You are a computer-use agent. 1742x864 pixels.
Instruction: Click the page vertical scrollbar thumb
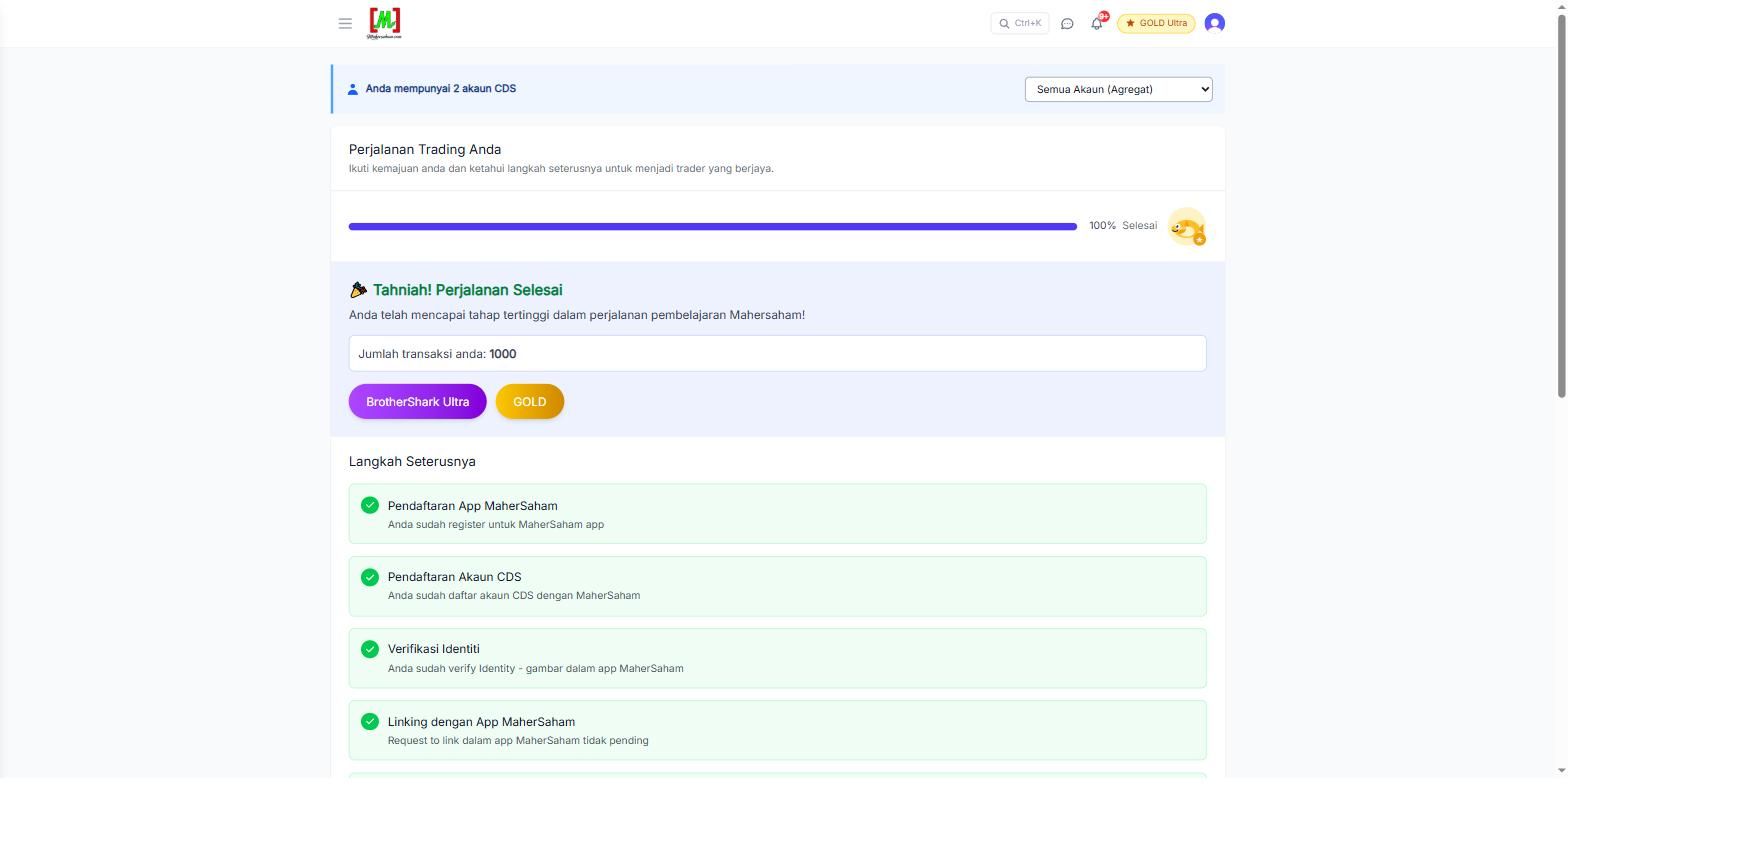point(1562,205)
